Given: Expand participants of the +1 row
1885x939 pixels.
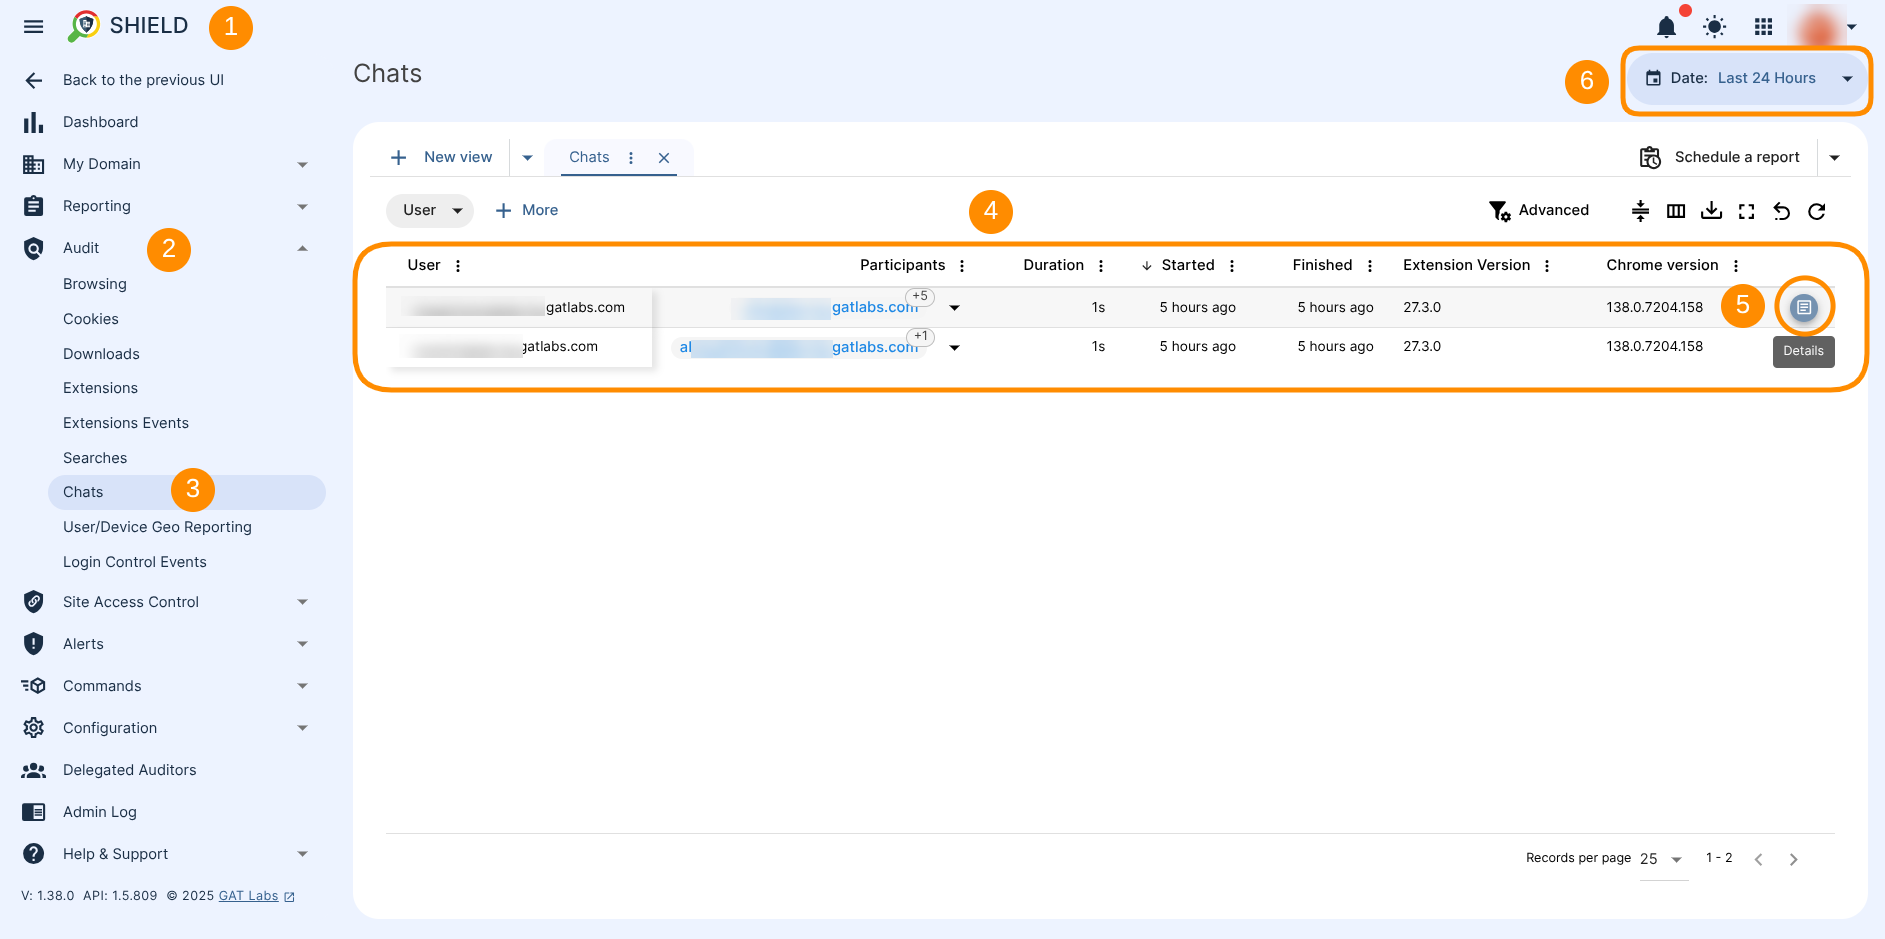Looking at the screenshot, I should click(x=954, y=348).
